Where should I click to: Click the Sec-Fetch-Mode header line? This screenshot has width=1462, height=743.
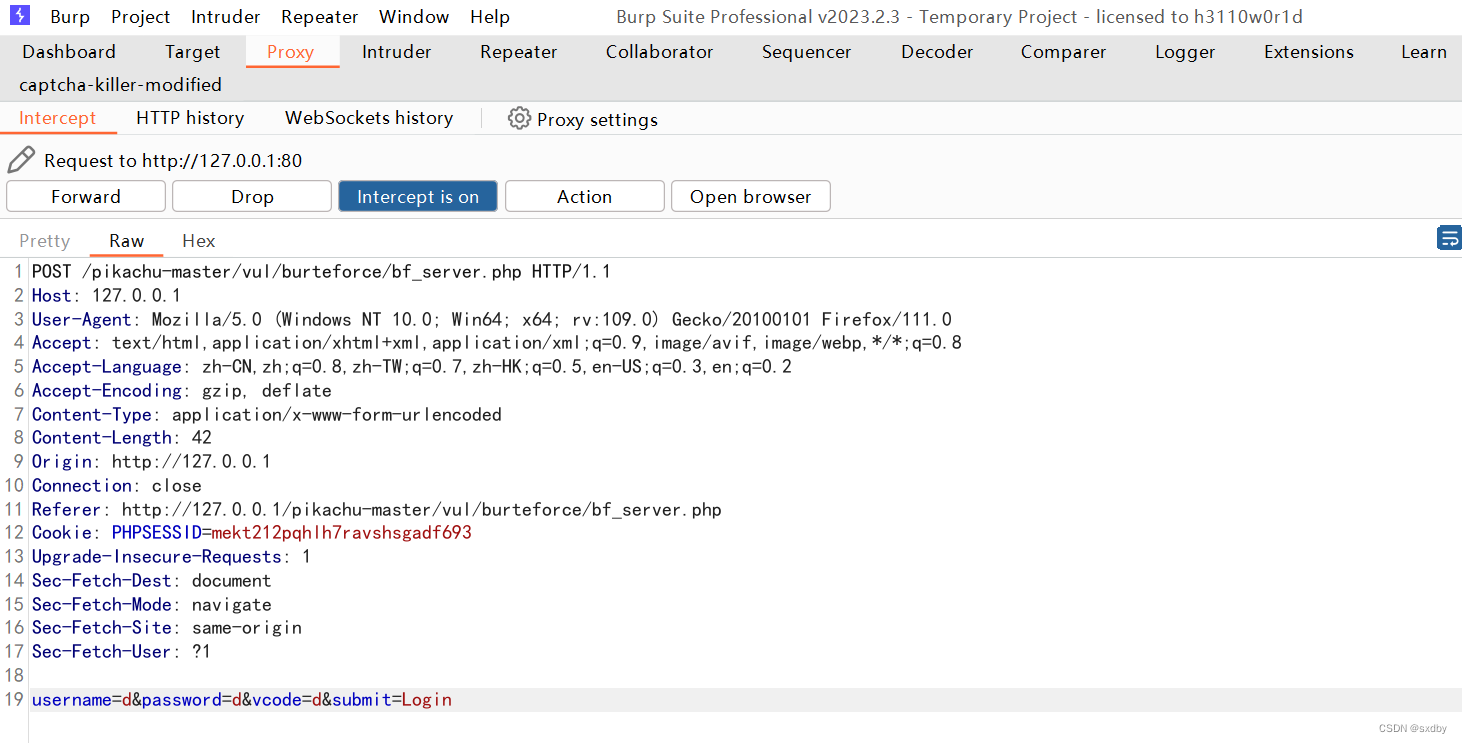coord(151,605)
